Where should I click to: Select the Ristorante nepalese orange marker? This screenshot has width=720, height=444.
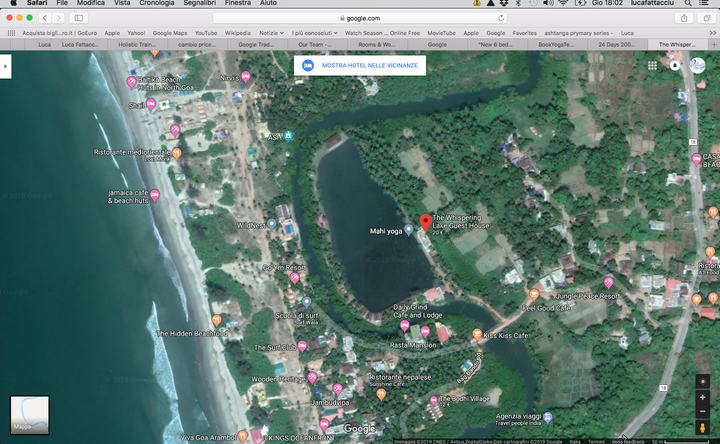pos(381,394)
